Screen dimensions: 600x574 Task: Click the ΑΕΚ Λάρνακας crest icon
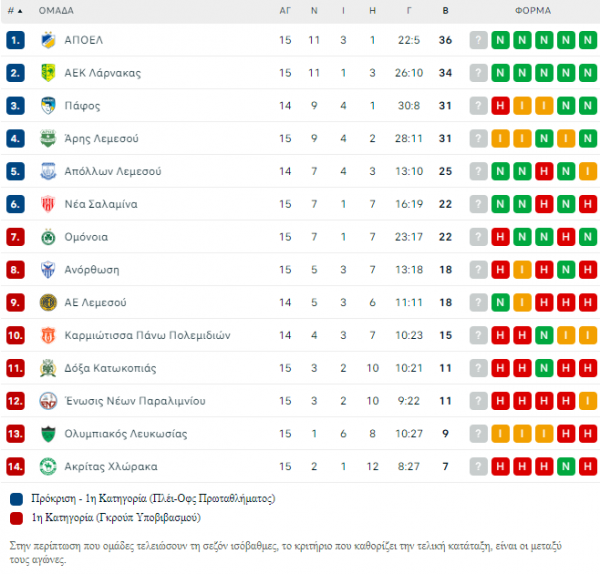(48, 73)
